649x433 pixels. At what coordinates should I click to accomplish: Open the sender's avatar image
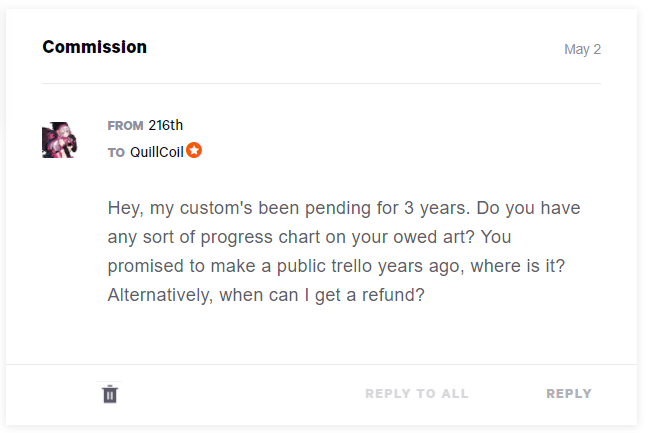(x=60, y=140)
